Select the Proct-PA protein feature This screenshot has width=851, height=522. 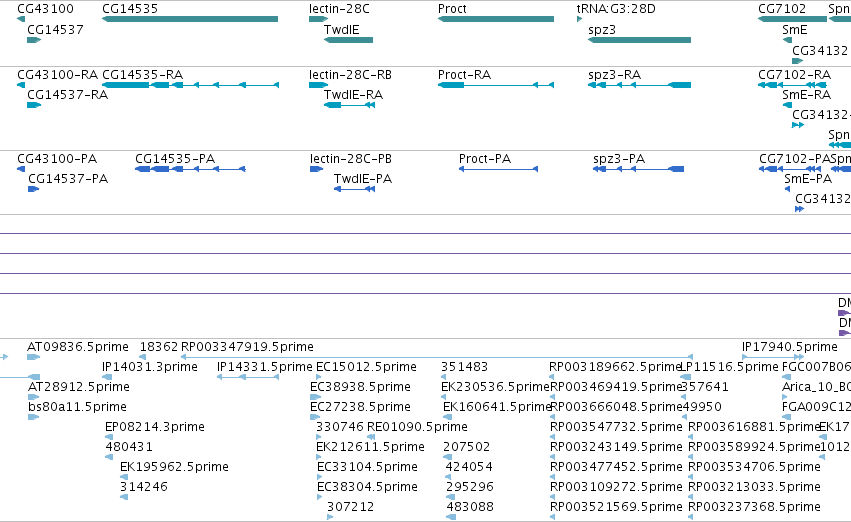click(498, 169)
